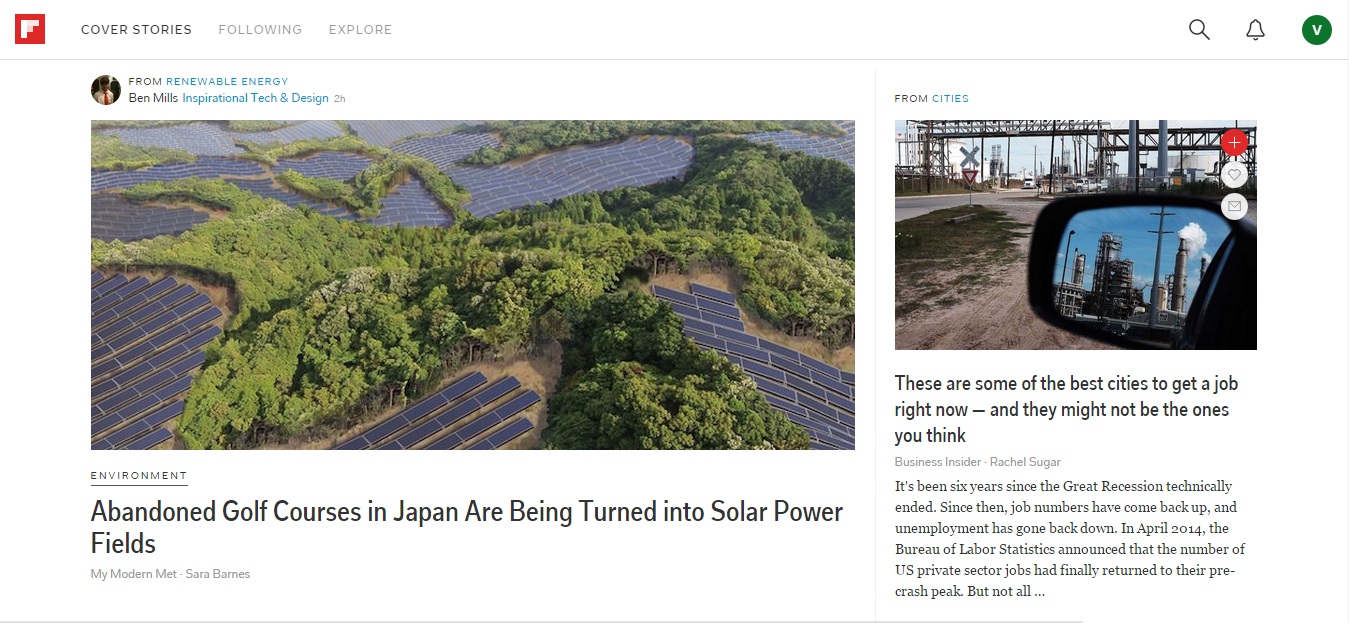1349x623 pixels.
Task: Open search with the magnifying glass icon
Action: coord(1199,29)
